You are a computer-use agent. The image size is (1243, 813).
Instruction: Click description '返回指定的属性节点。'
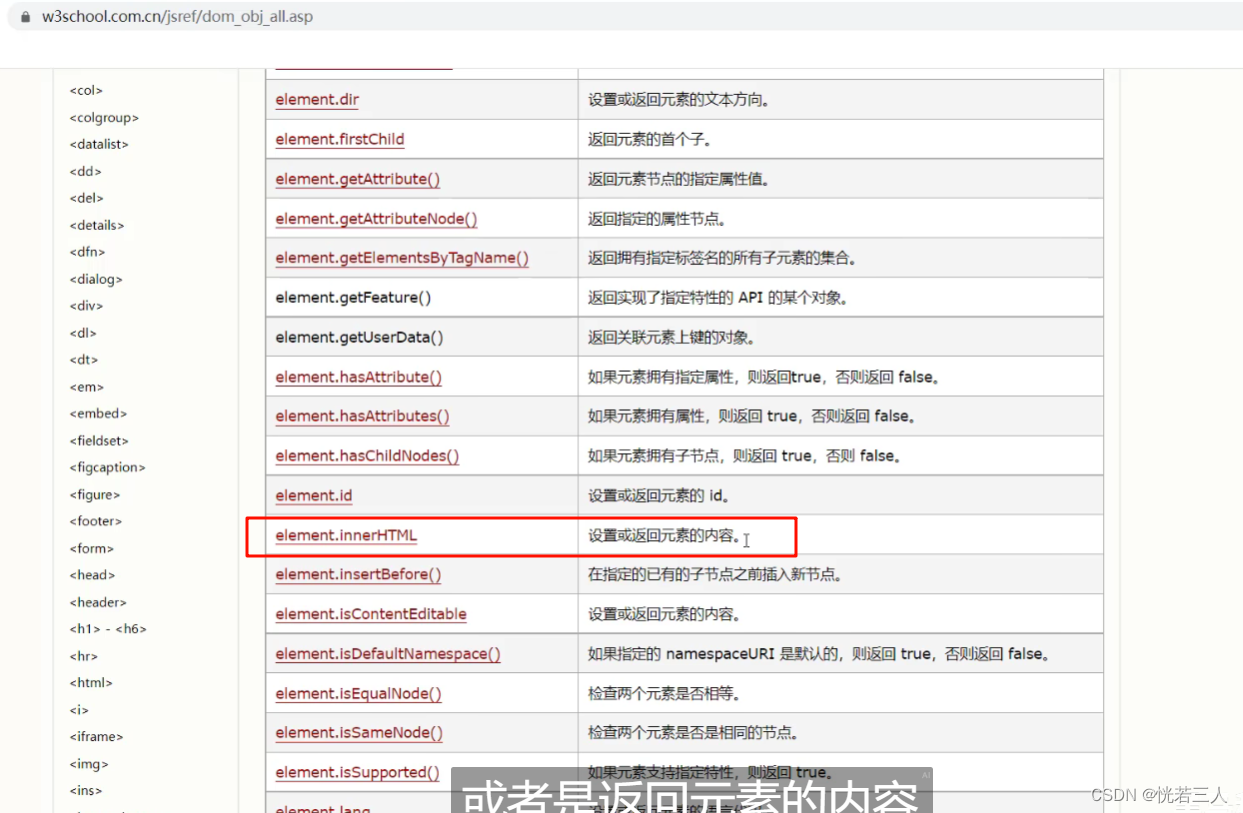[658, 218]
